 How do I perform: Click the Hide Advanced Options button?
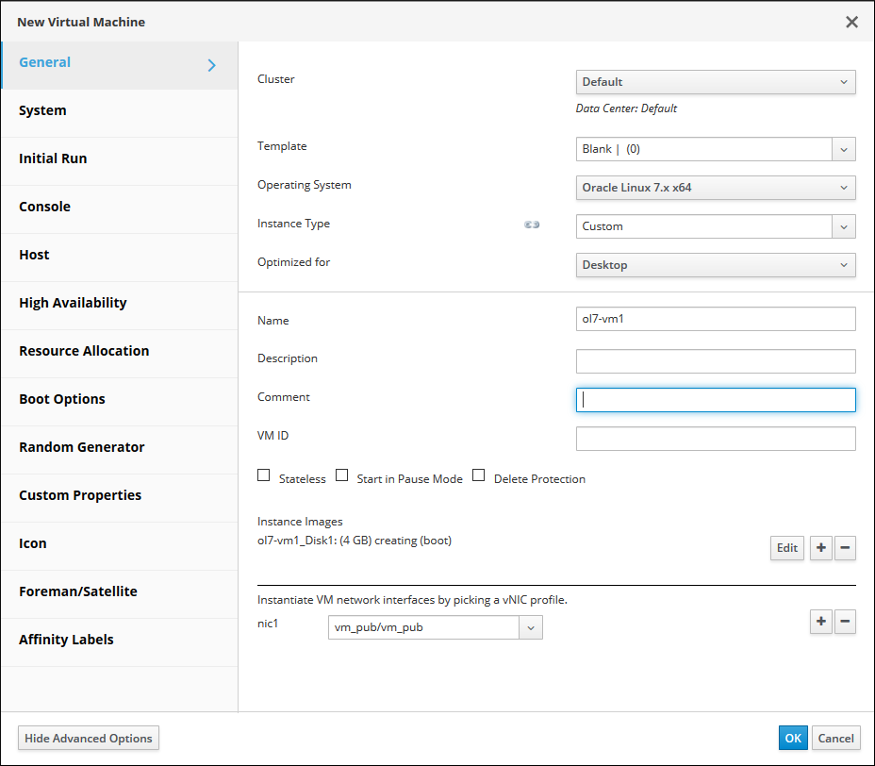tap(89, 738)
